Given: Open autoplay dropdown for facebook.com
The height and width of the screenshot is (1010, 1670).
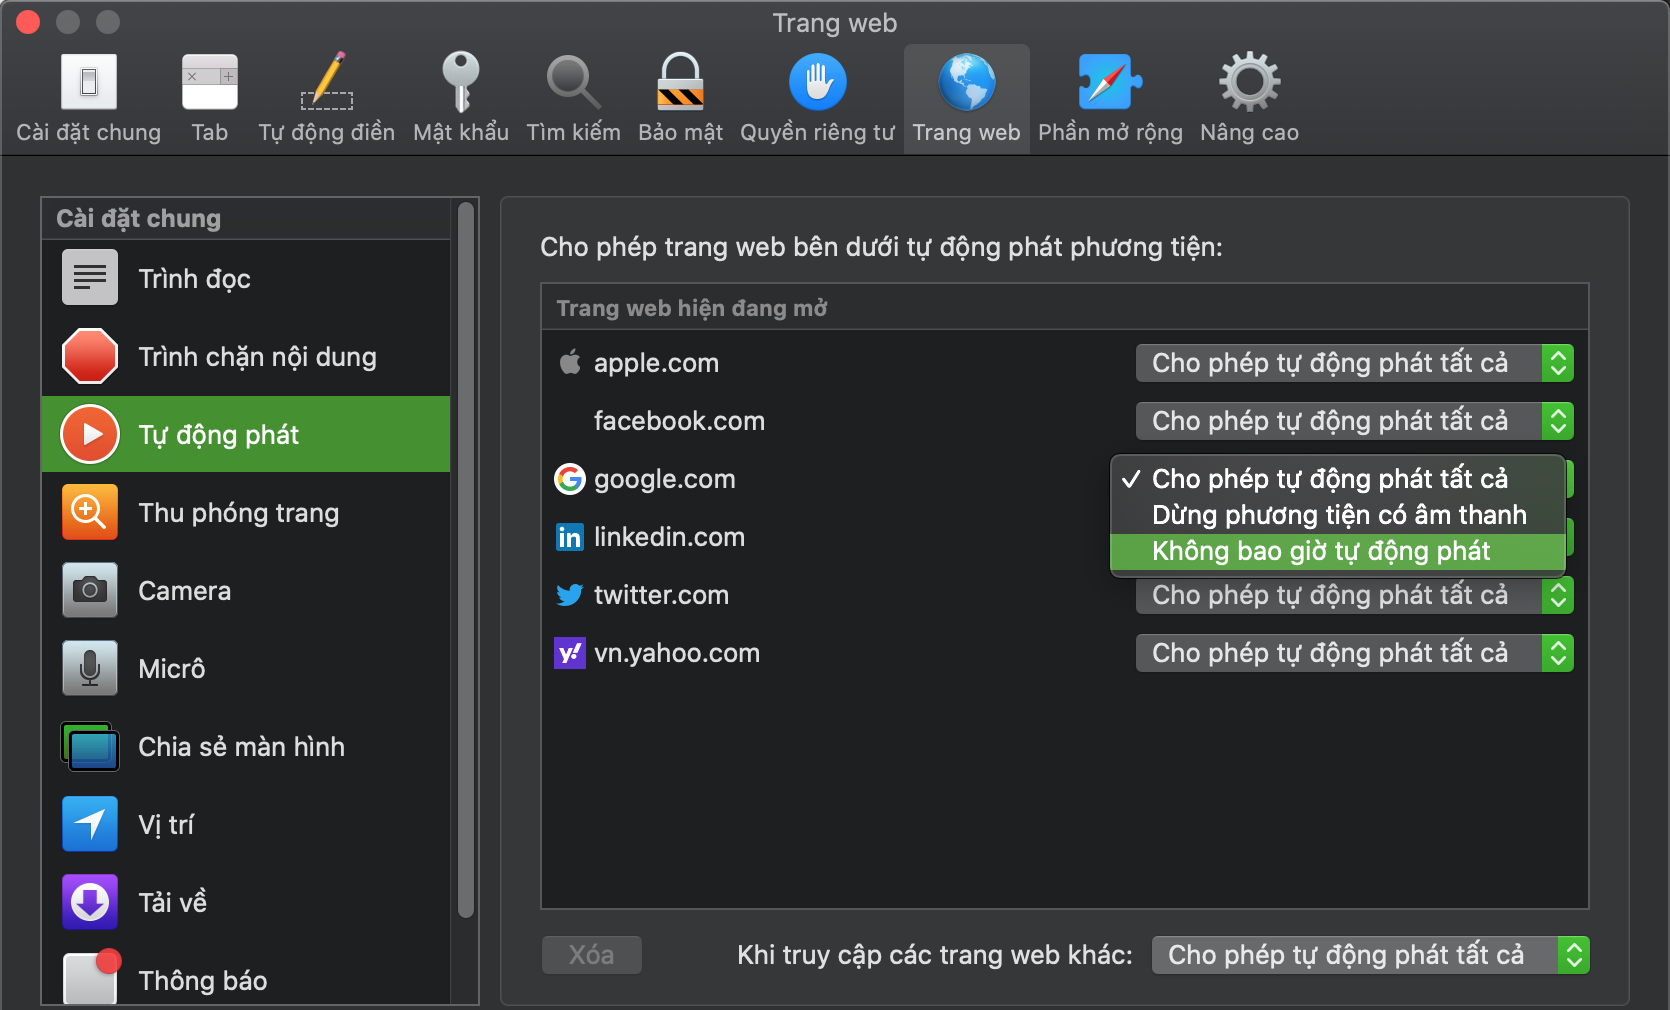Looking at the screenshot, I should [x=1354, y=421].
